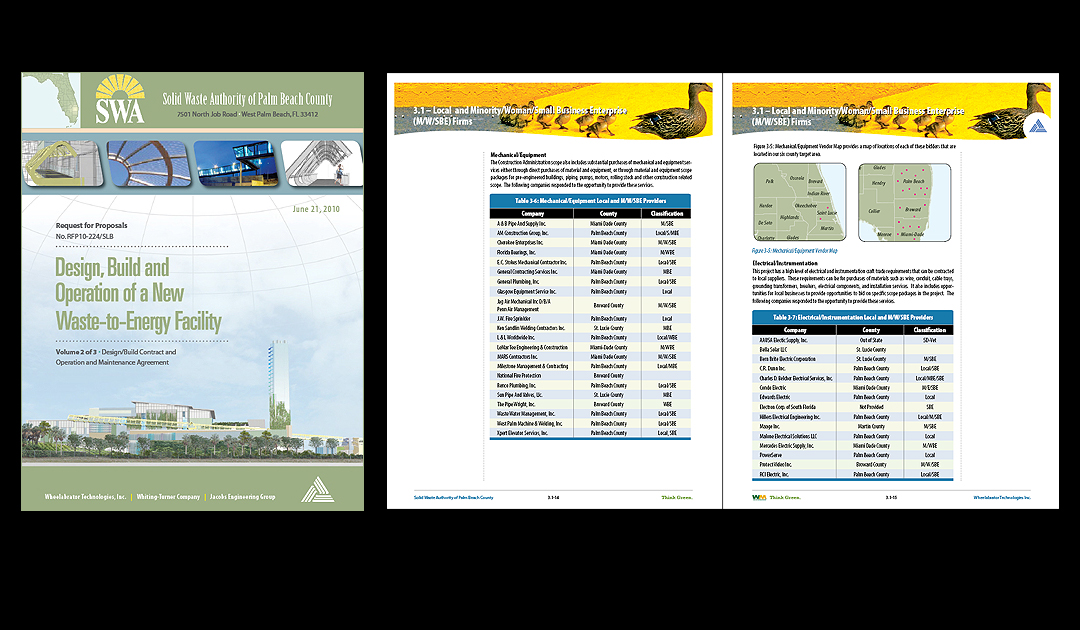The image size is (1080, 630).
Task: Click the WM logo in the right page footer
Action: (x=758, y=497)
